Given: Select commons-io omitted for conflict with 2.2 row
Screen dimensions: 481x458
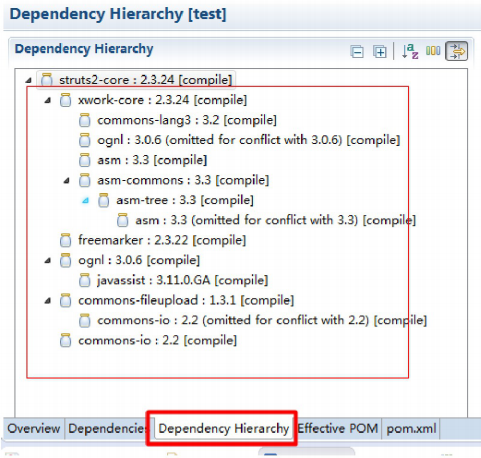Looking at the screenshot, I should coord(252,321).
